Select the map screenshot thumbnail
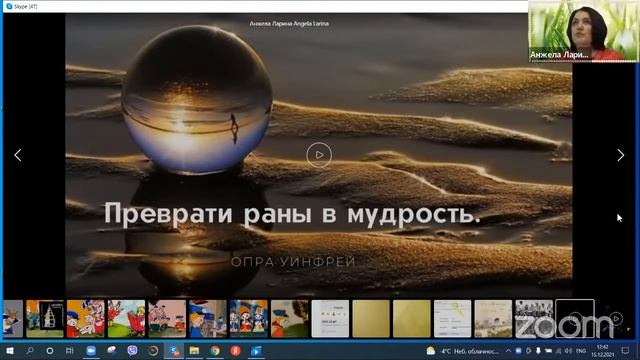Screen dimensions: 640x360 click(x=453, y=319)
